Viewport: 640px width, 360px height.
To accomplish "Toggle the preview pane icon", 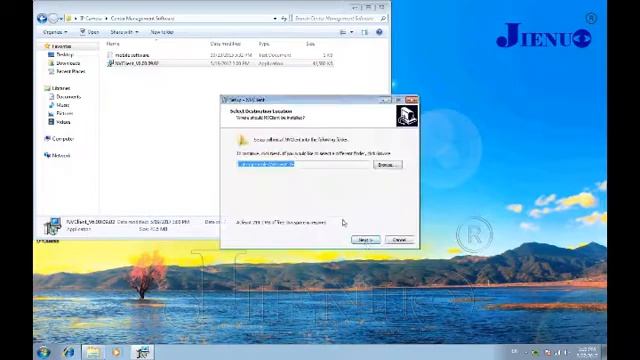I will (364, 32).
